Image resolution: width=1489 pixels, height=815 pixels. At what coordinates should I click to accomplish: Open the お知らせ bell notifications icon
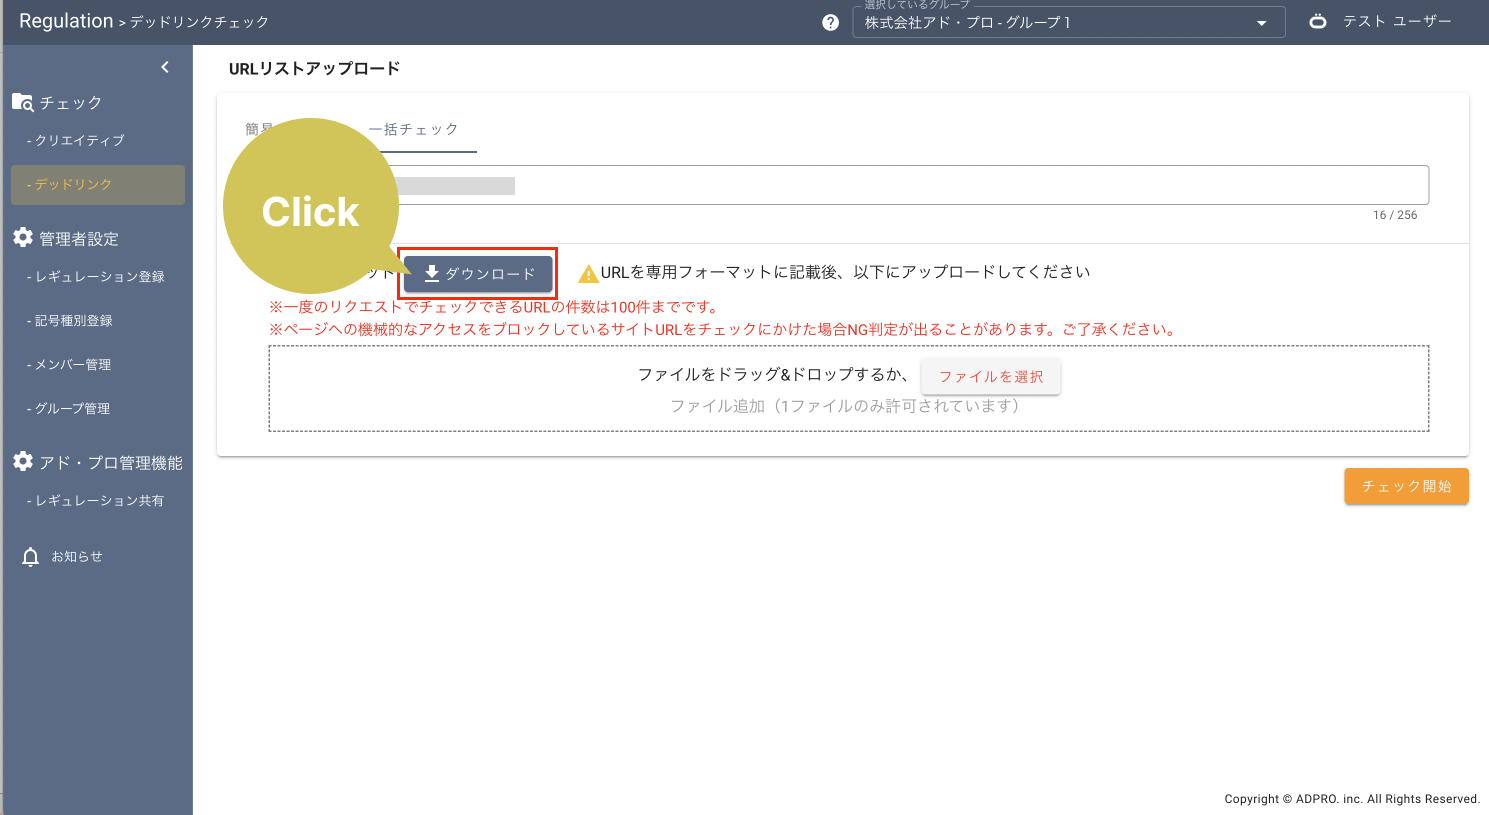(x=31, y=557)
